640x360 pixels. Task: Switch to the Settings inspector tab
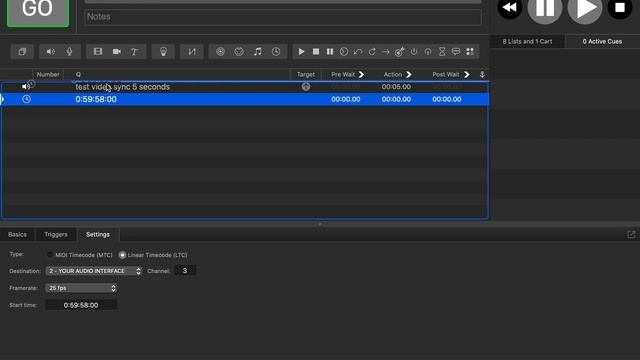98,234
